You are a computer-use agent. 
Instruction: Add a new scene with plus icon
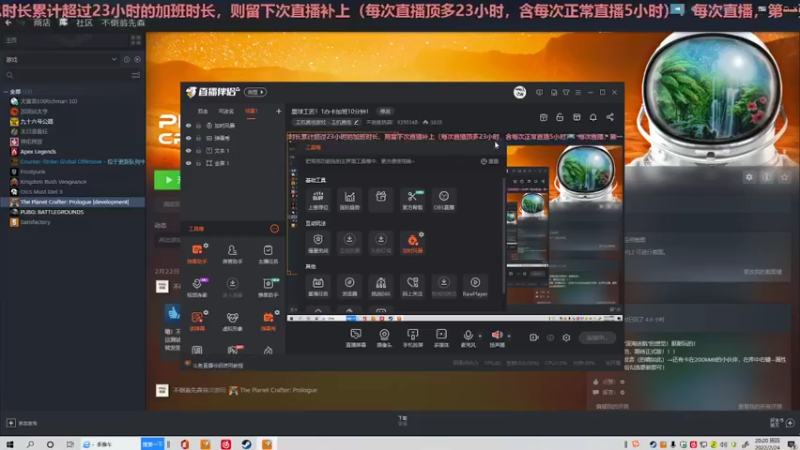coord(279,111)
